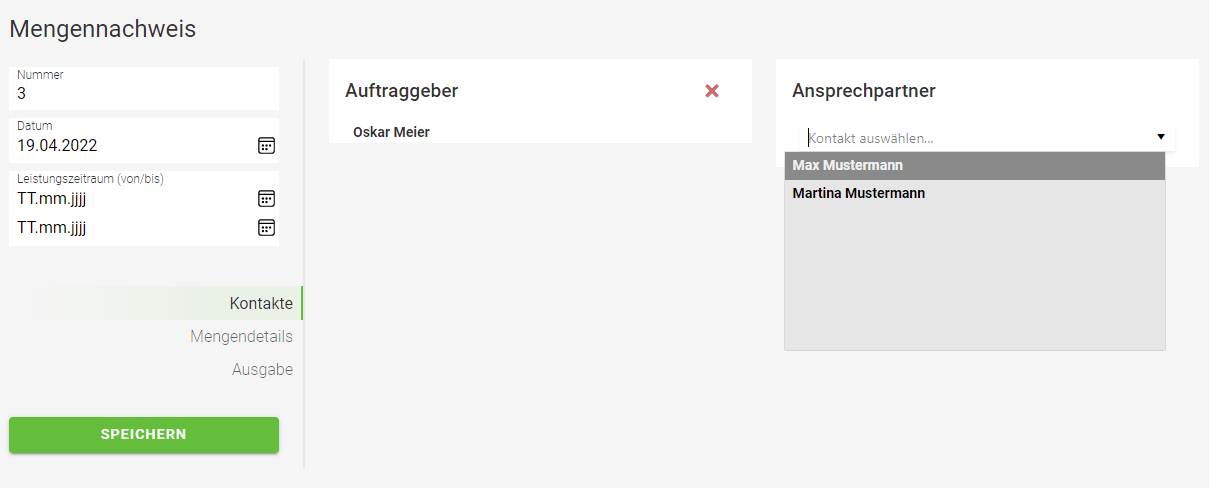Click the 'Kontakt auswählen...' search box
The image size is (1209, 488).
tap(970, 138)
